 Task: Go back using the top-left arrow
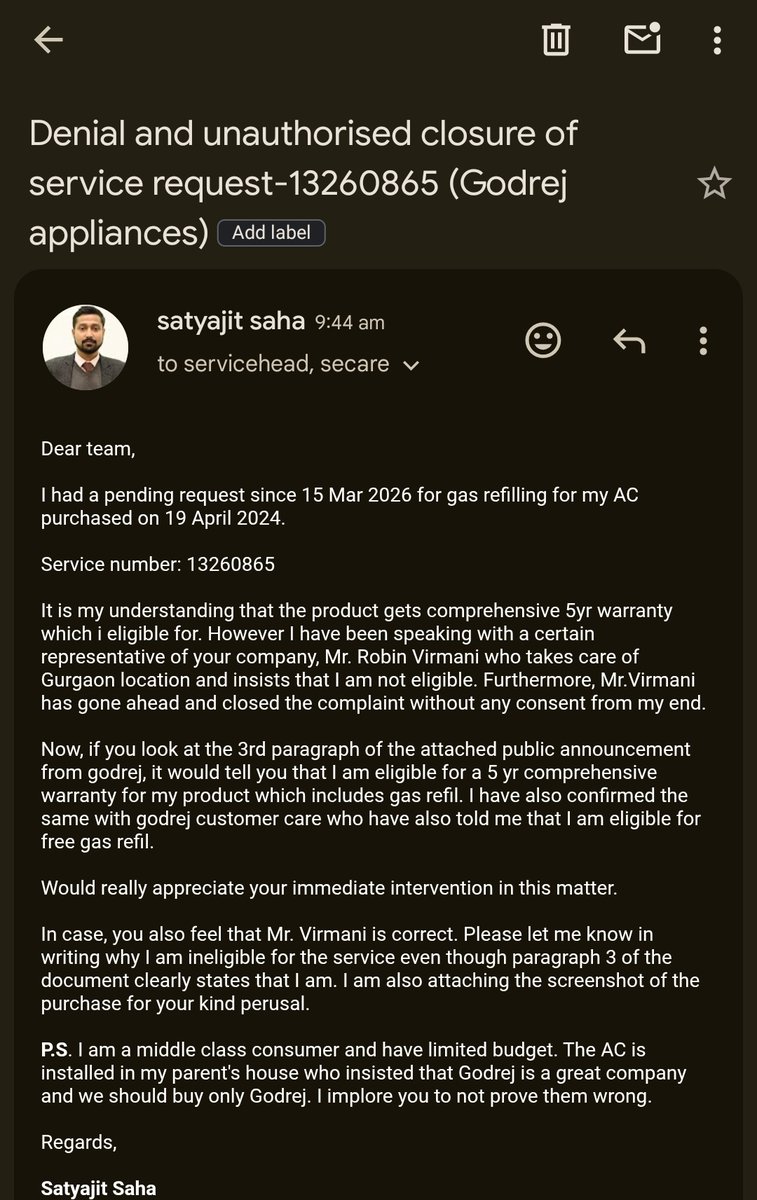(x=48, y=39)
